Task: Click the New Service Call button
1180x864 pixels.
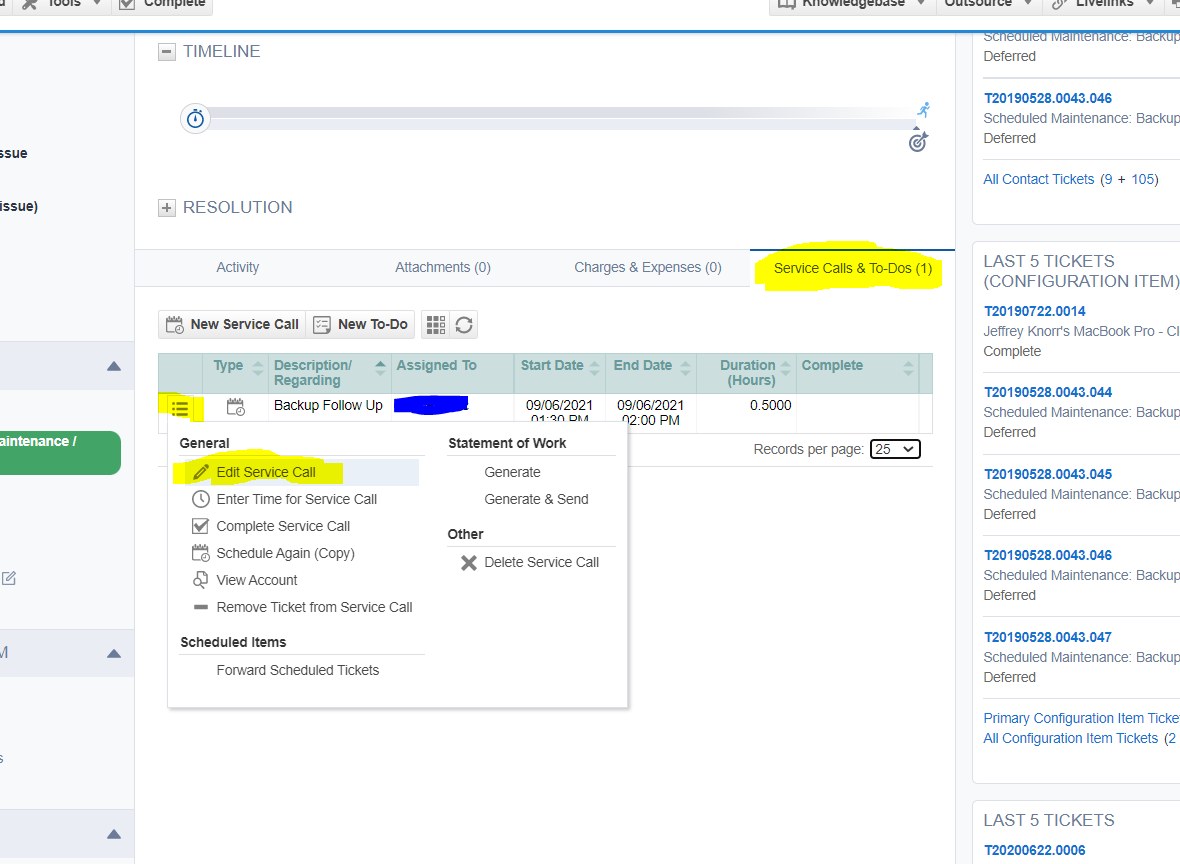Action: [x=232, y=324]
